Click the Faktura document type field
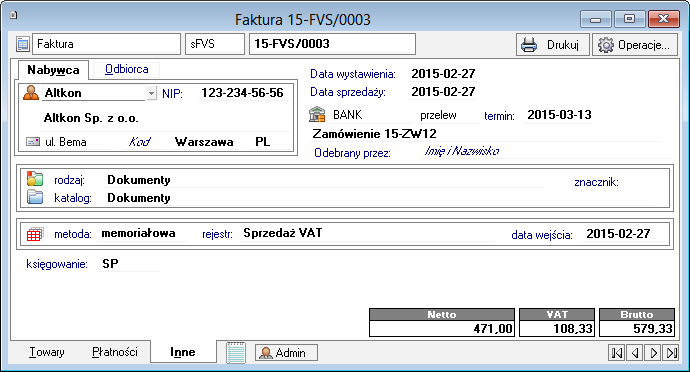 pos(106,44)
